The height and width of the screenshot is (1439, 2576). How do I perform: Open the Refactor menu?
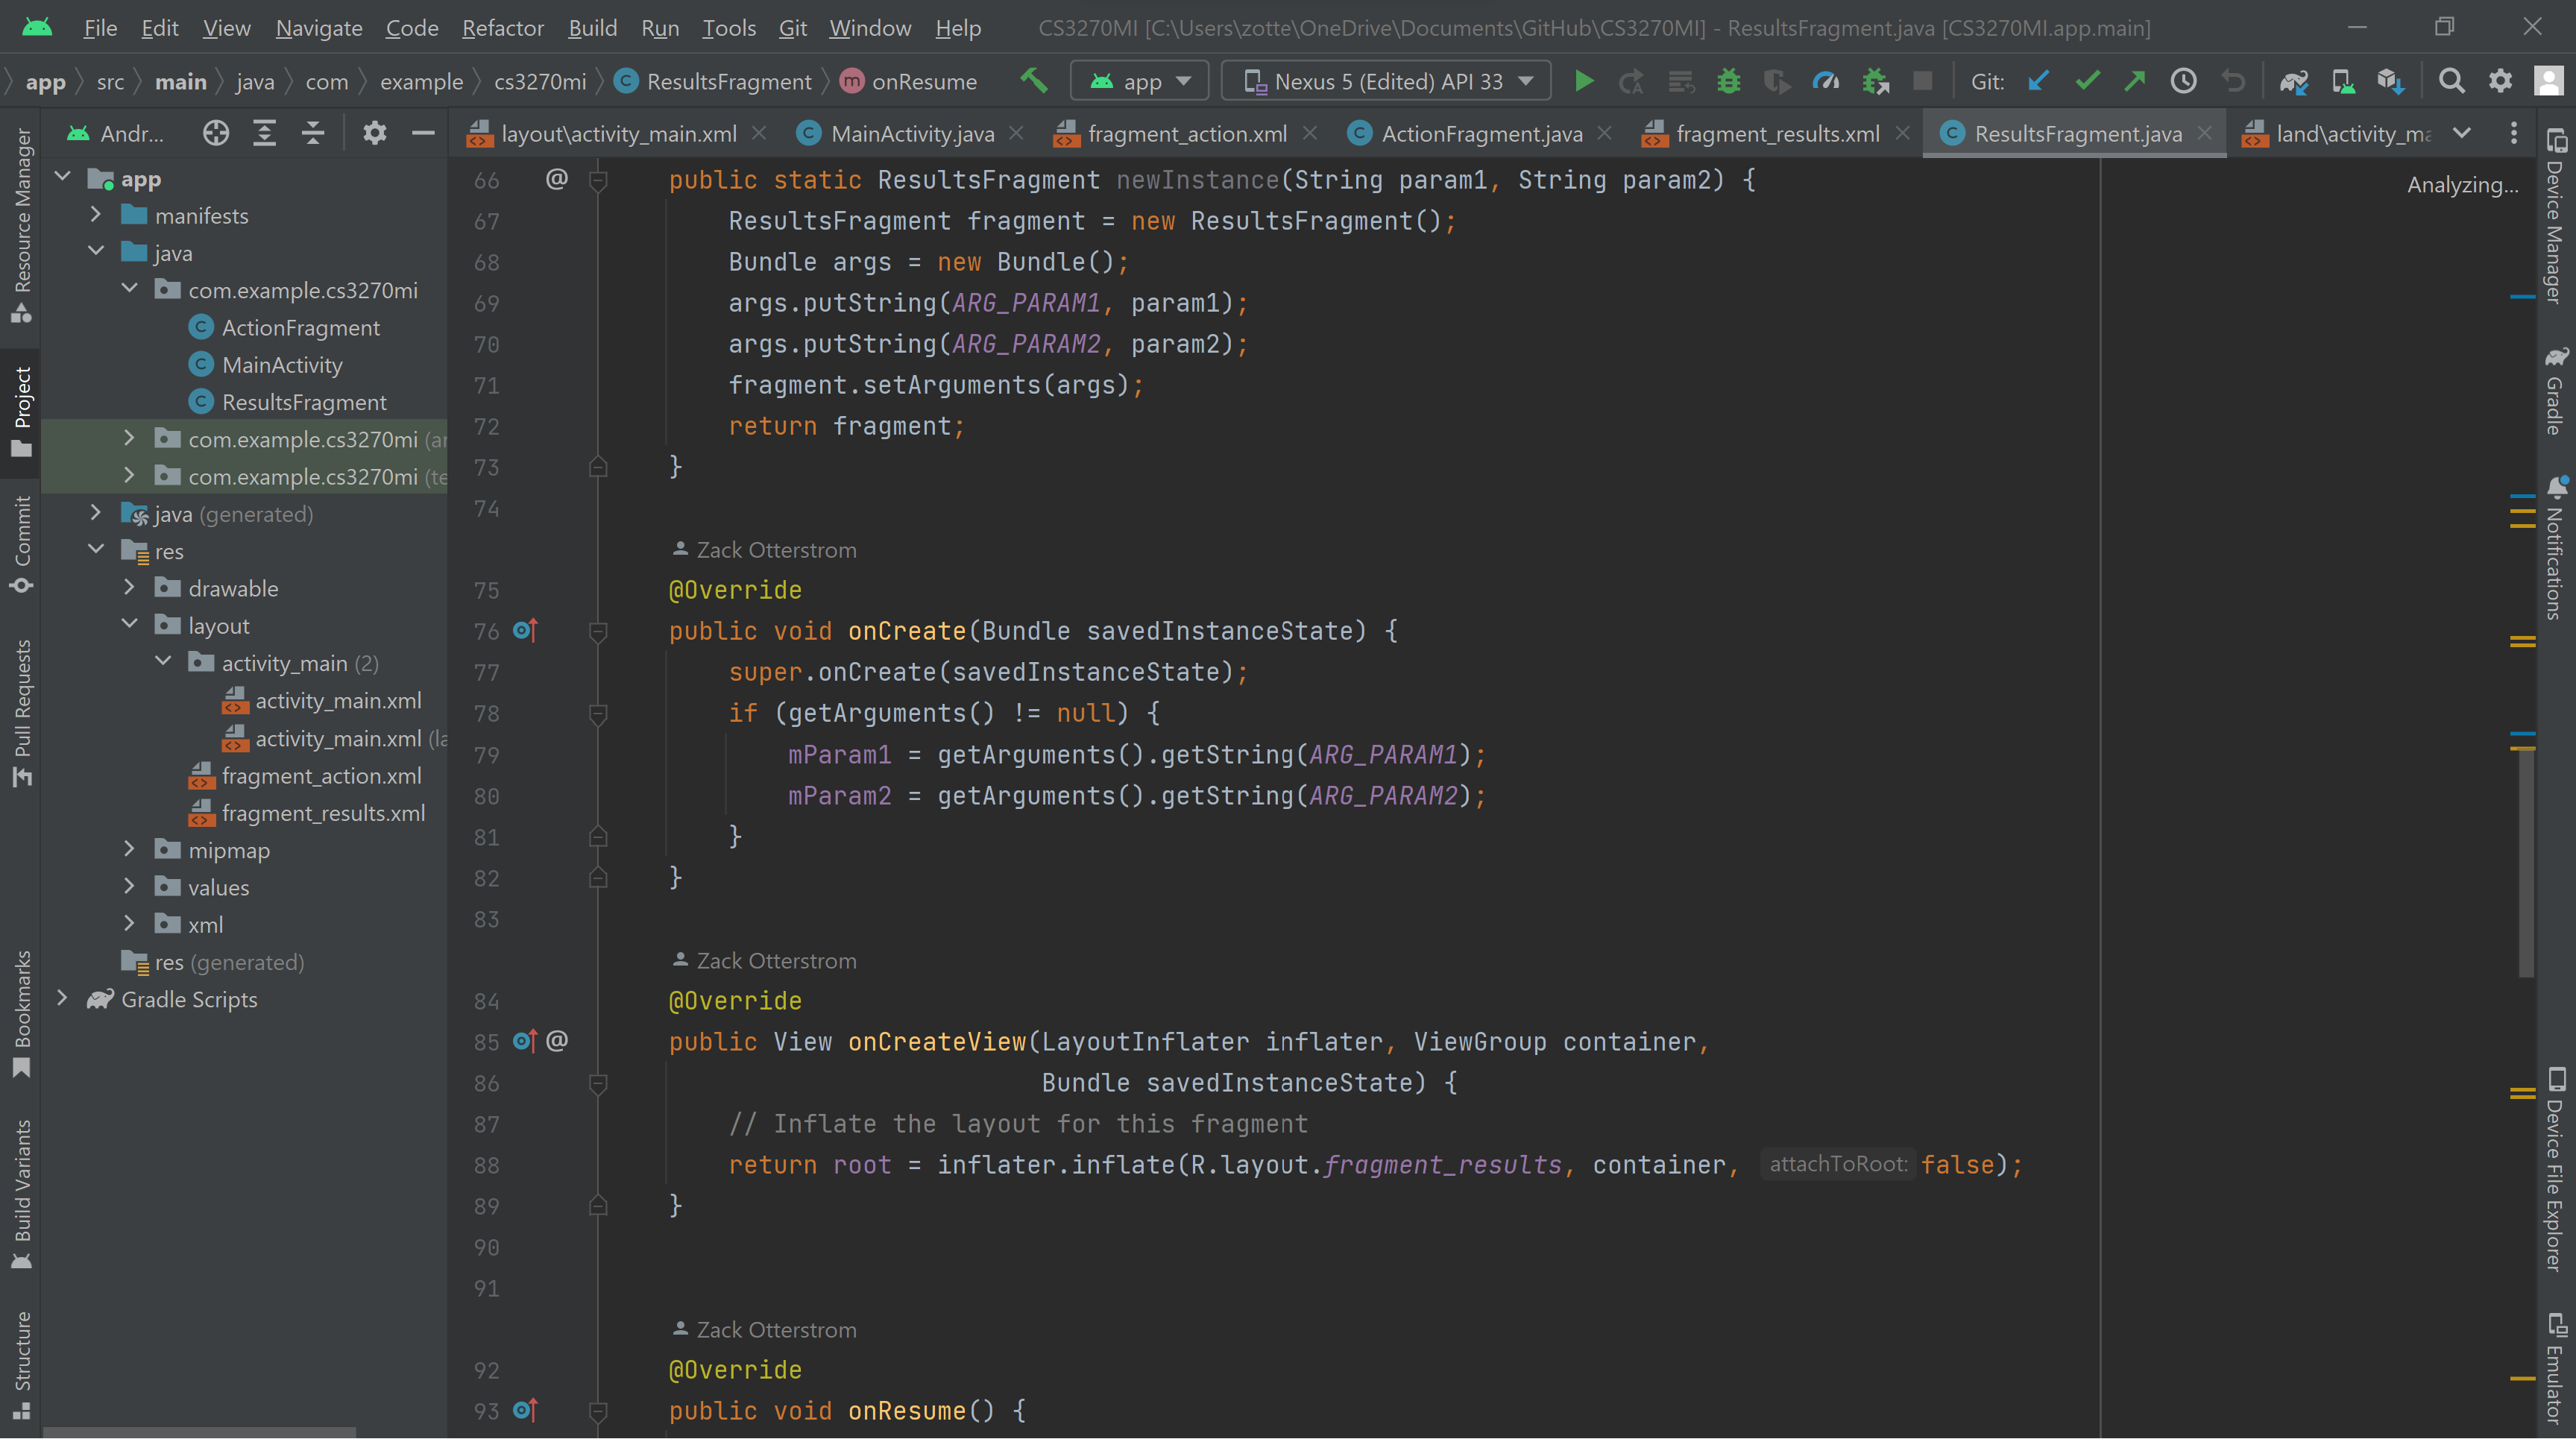point(502,28)
